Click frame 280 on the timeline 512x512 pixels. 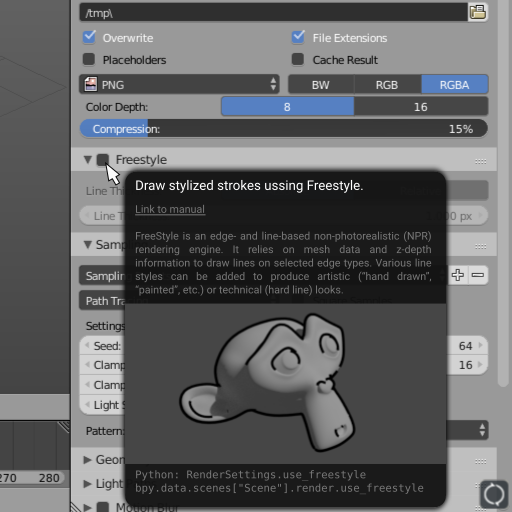[x=49, y=478]
